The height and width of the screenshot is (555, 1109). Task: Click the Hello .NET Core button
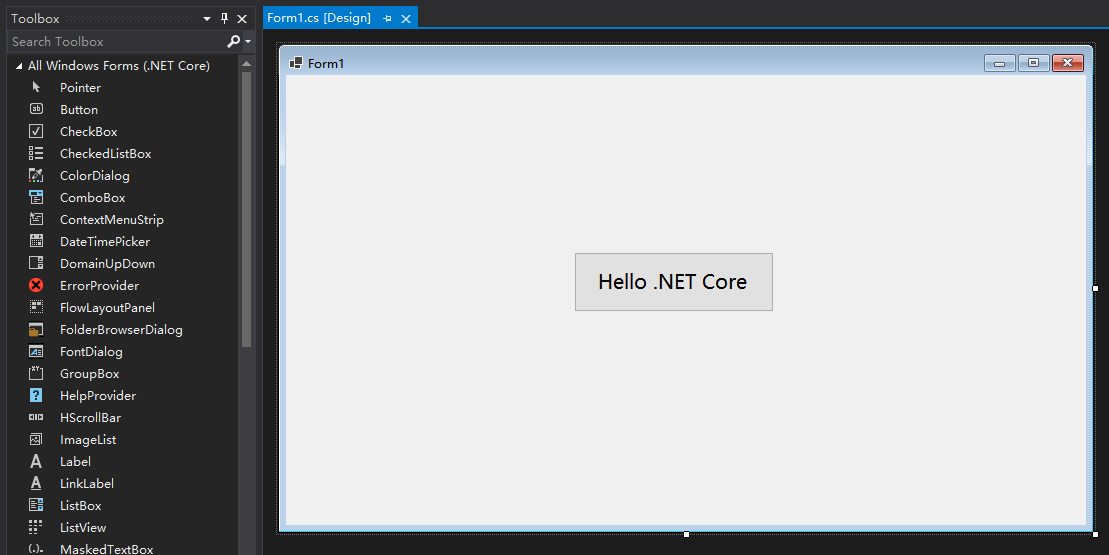(673, 281)
